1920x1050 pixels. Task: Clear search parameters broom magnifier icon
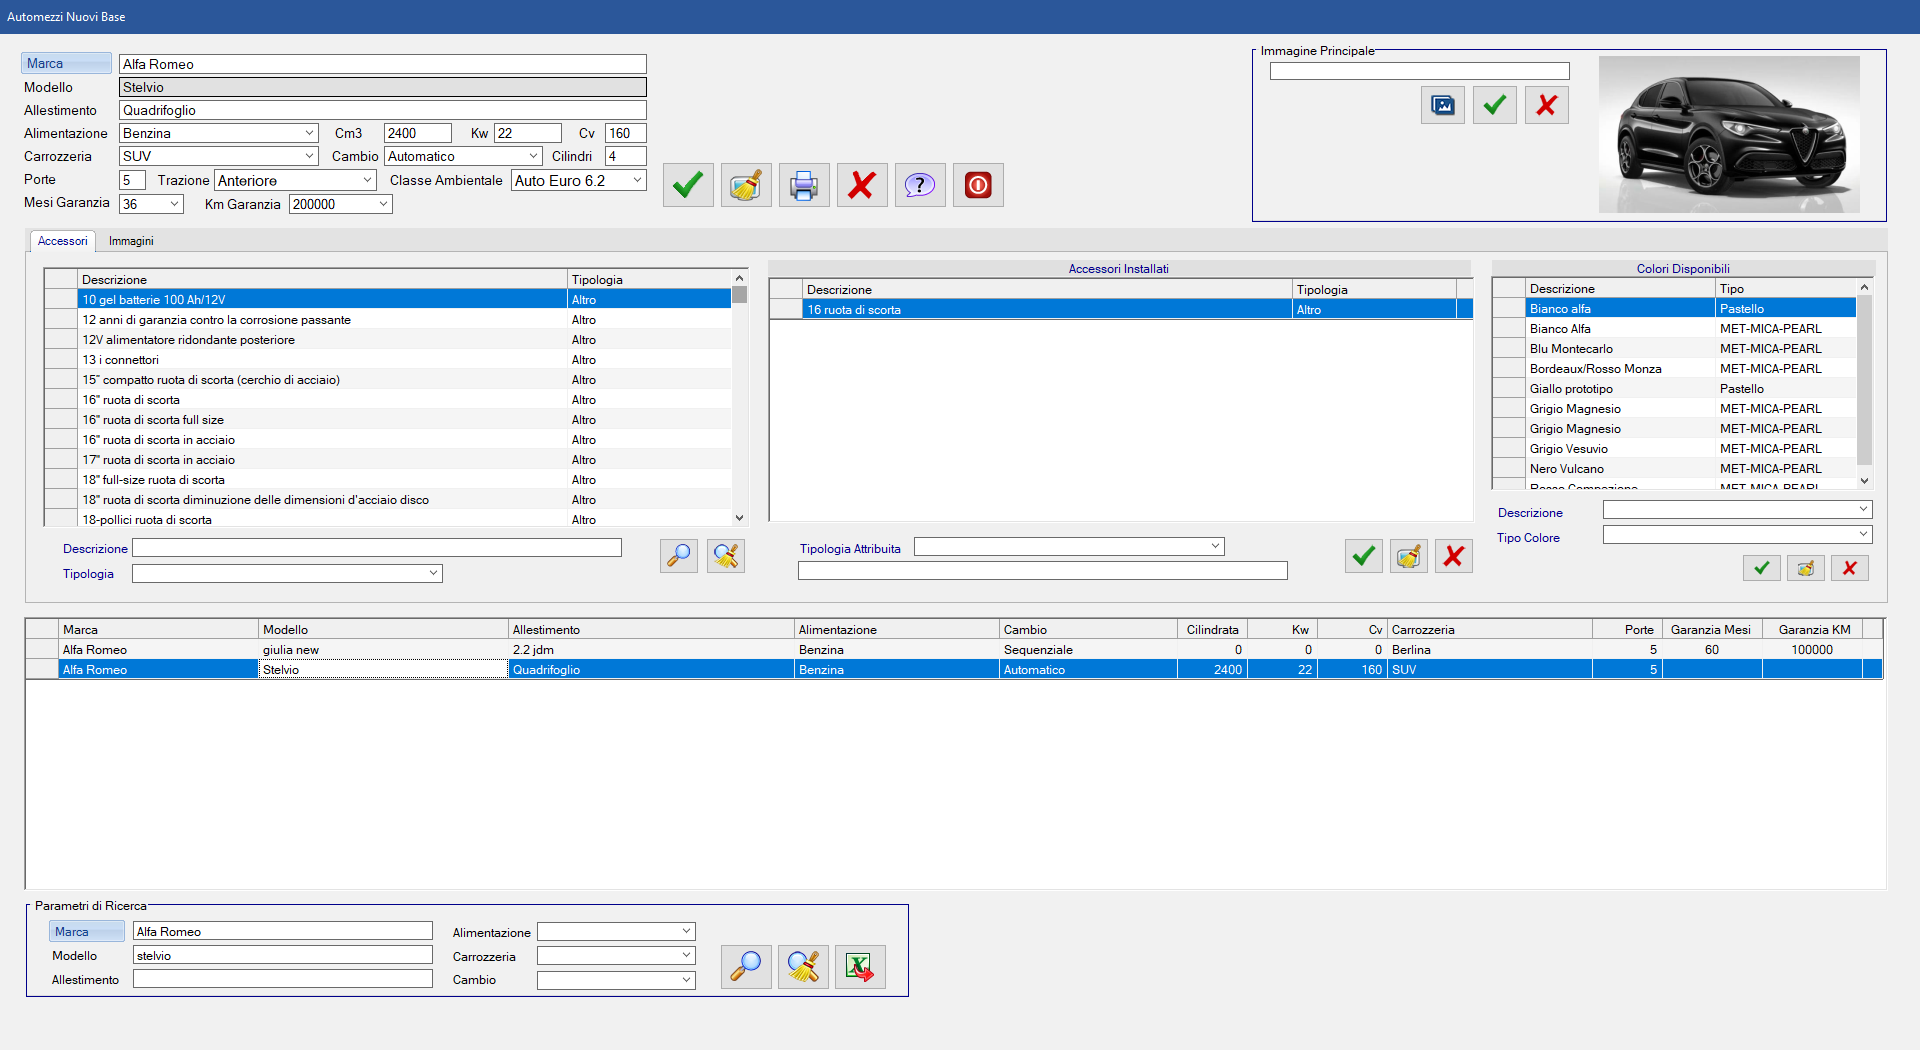[804, 966]
